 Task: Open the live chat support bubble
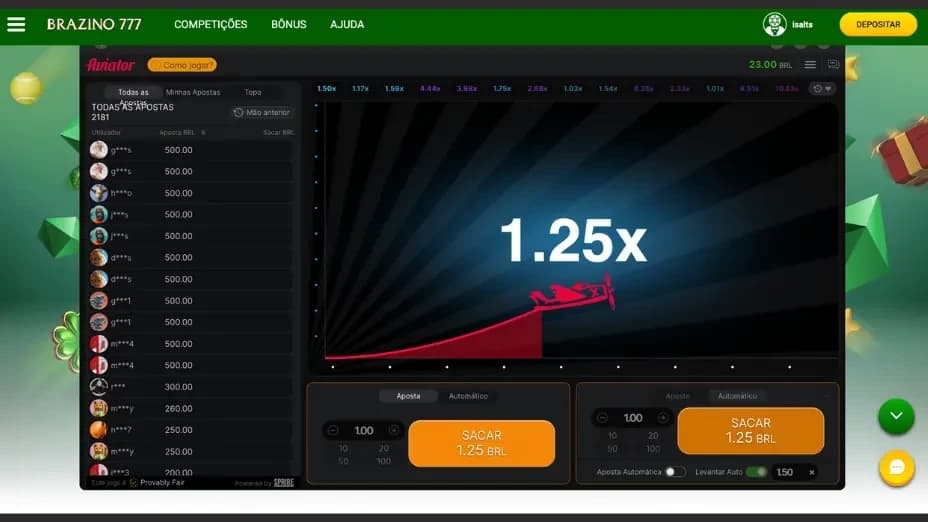(x=897, y=468)
